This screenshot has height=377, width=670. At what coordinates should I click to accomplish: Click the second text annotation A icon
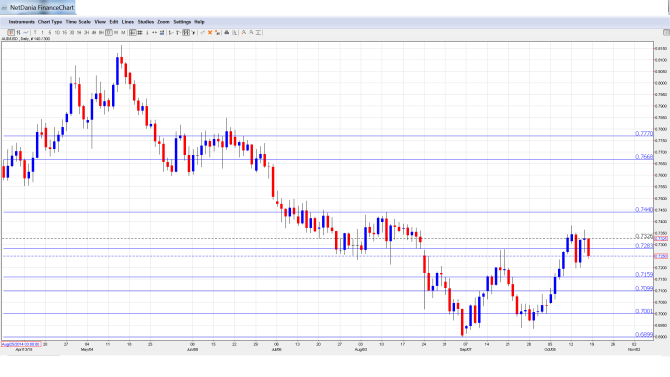click(251, 32)
